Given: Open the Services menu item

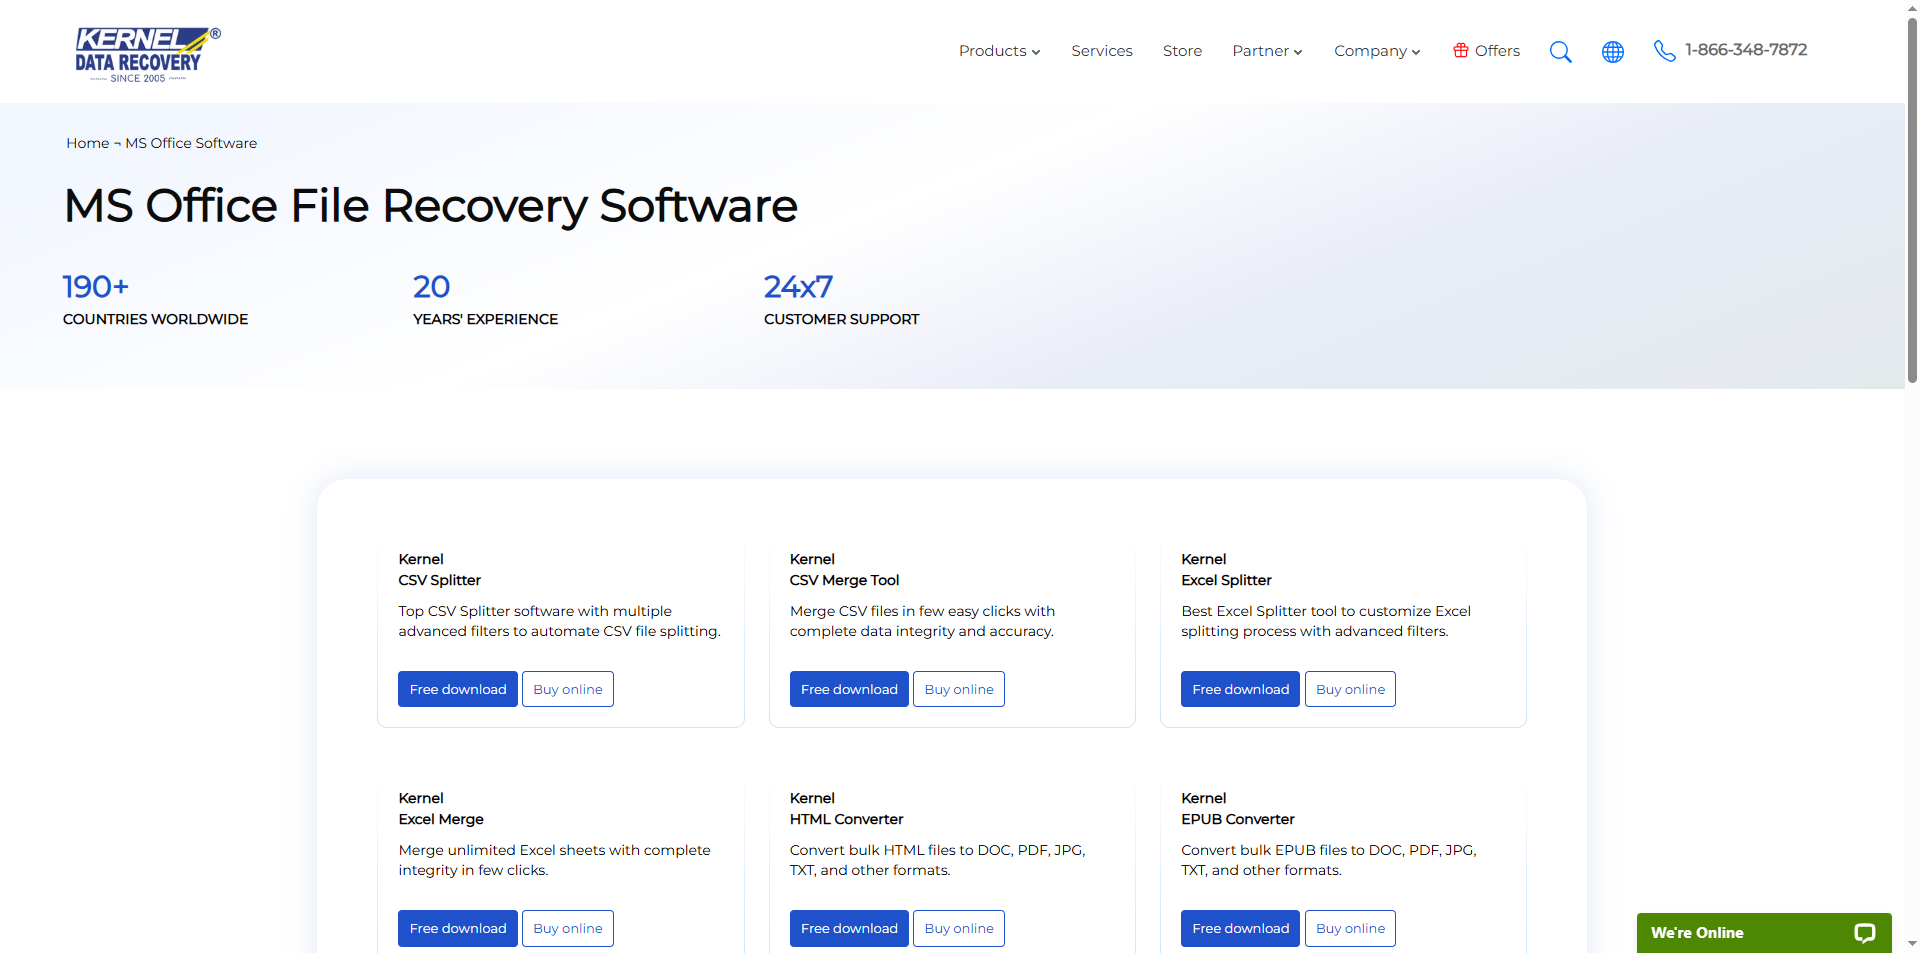Looking at the screenshot, I should click(x=1101, y=51).
